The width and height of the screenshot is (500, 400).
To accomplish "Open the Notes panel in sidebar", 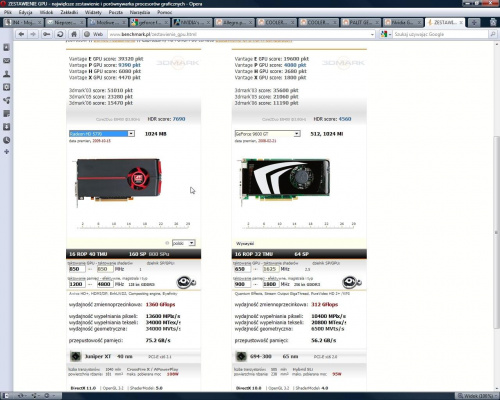I will [6, 114].
